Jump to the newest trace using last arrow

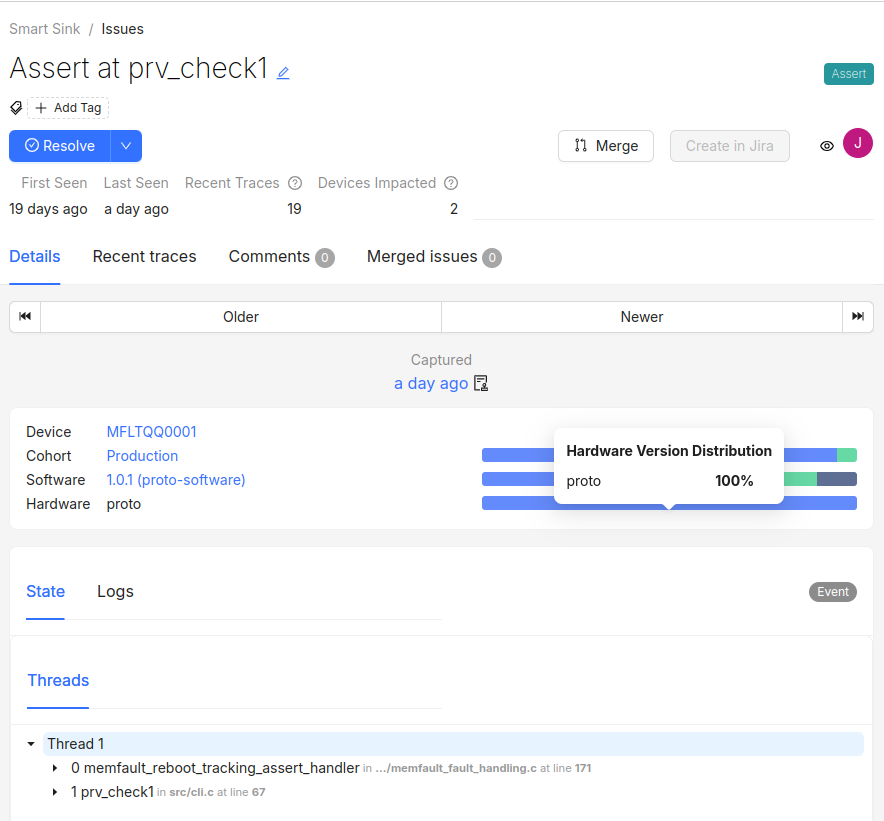tap(858, 317)
